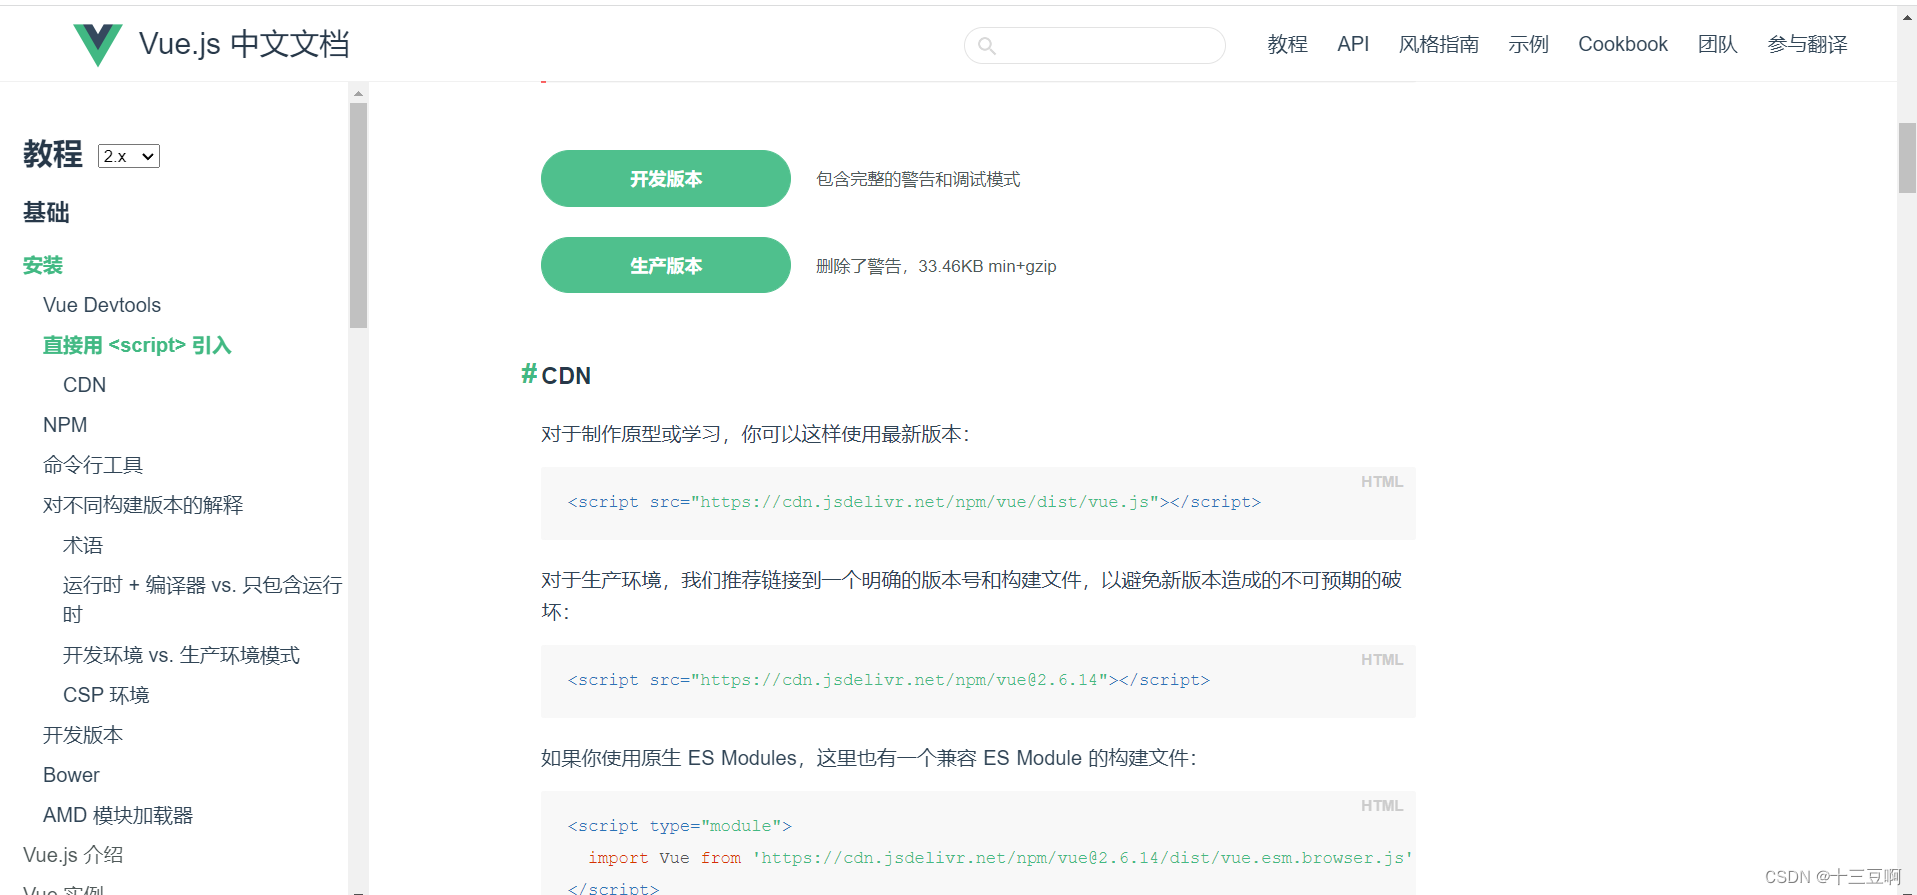1917x895 pixels.
Task: Click the Vue.js logo icon
Action: (98, 44)
